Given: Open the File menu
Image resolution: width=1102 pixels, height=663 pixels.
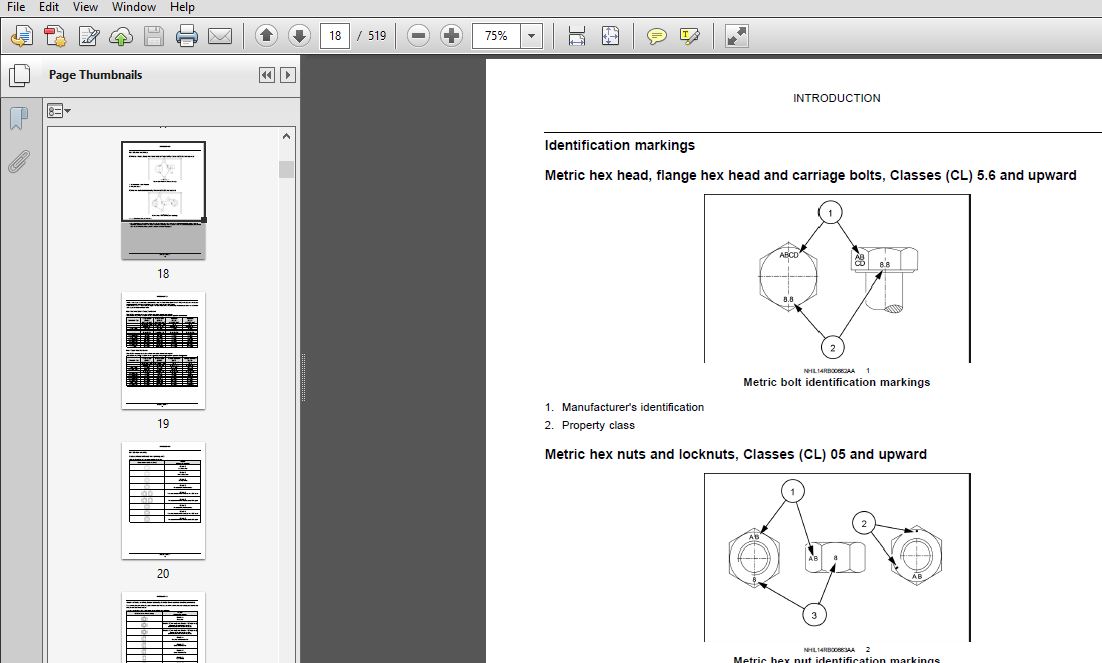Looking at the screenshot, I should coord(15,7).
